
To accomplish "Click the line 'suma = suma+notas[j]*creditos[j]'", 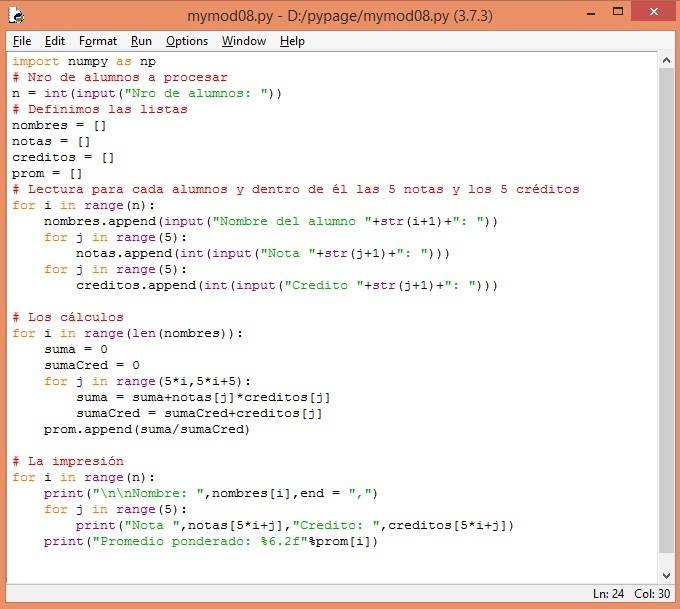I will pyautogui.click(x=203, y=398).
